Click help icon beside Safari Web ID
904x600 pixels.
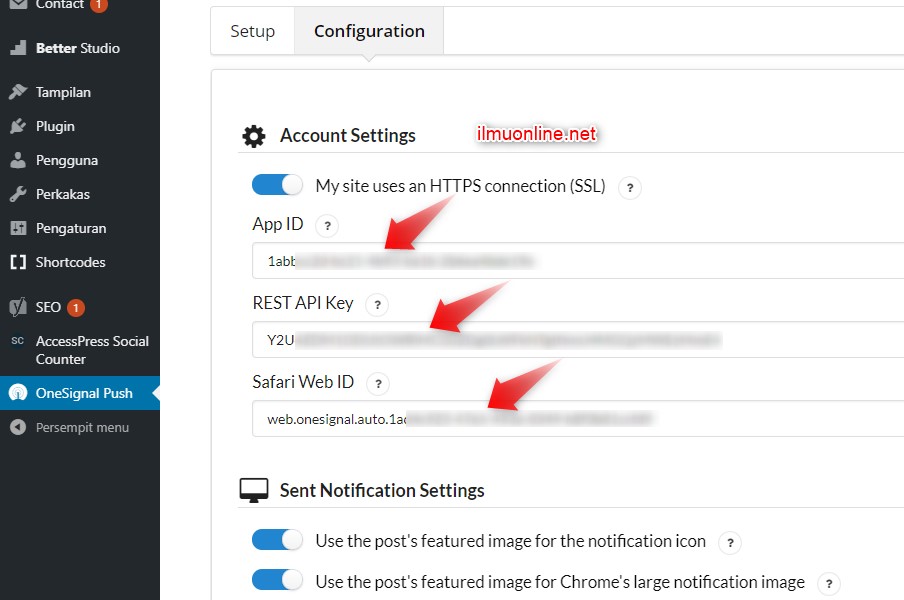pos(376,383)
